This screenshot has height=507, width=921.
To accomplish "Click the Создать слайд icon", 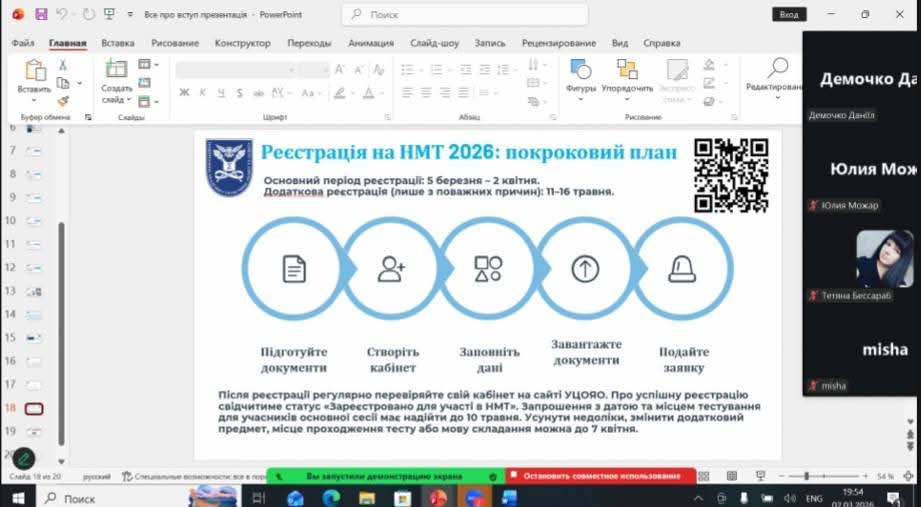I will 116,69.
